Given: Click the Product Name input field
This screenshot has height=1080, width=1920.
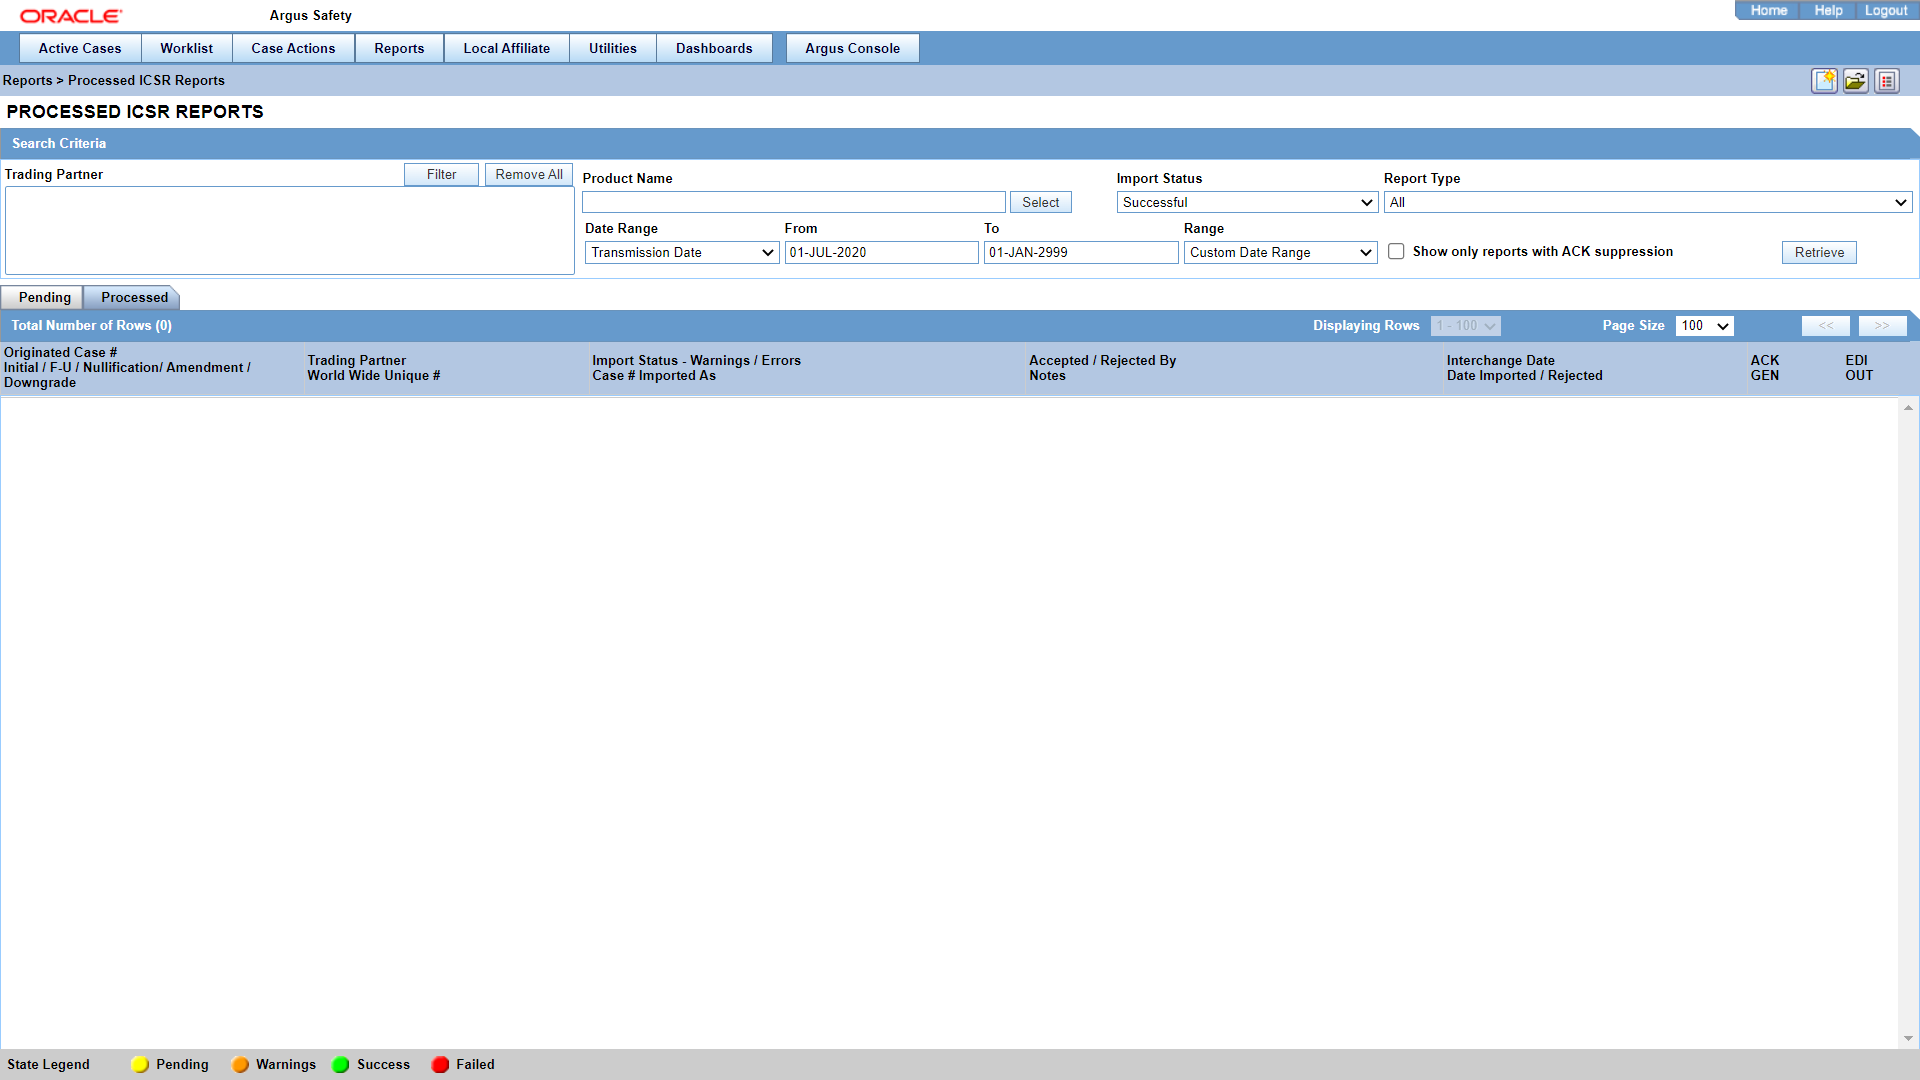Looking at the screenshot, I should 794,202.
